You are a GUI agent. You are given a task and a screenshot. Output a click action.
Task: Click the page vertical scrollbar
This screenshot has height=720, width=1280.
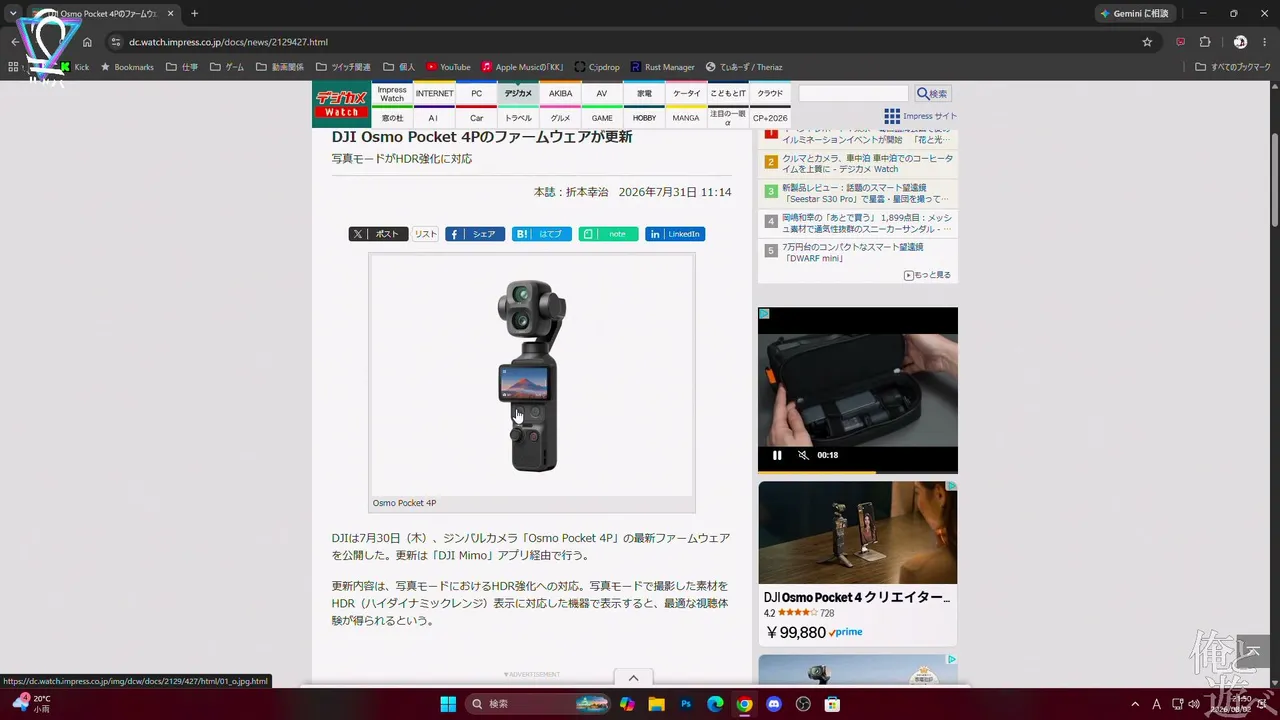(x=1275, y=180)
